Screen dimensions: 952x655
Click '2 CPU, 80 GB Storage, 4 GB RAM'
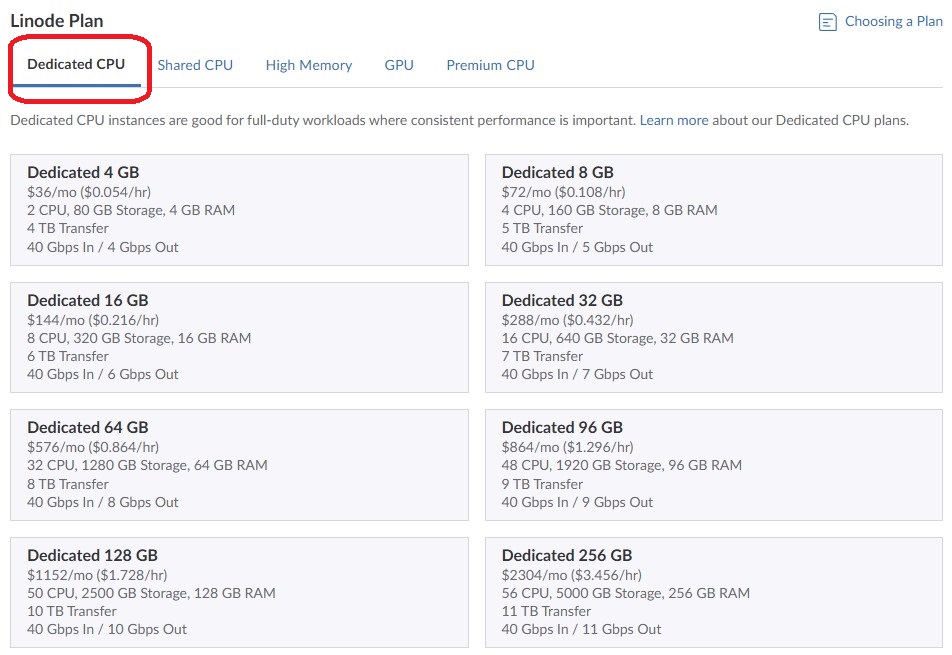[131, 210]
